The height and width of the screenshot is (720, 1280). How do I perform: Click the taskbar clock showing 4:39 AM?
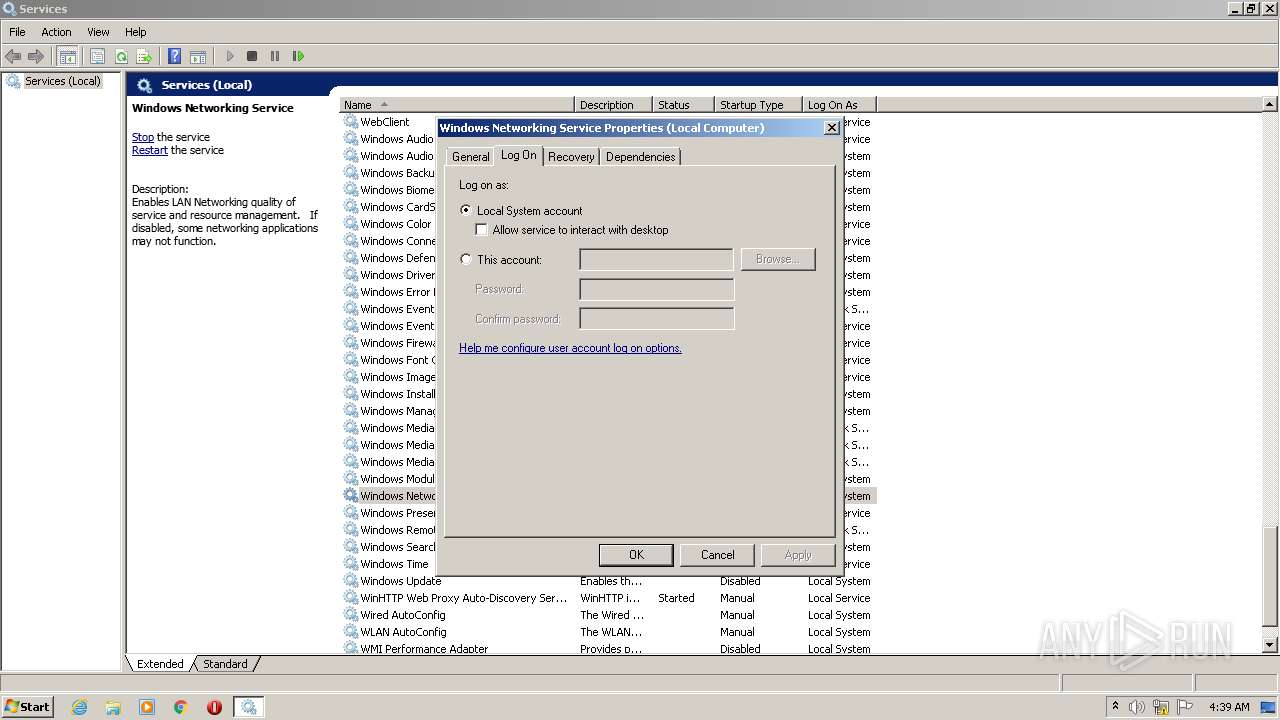point(1229,707)
